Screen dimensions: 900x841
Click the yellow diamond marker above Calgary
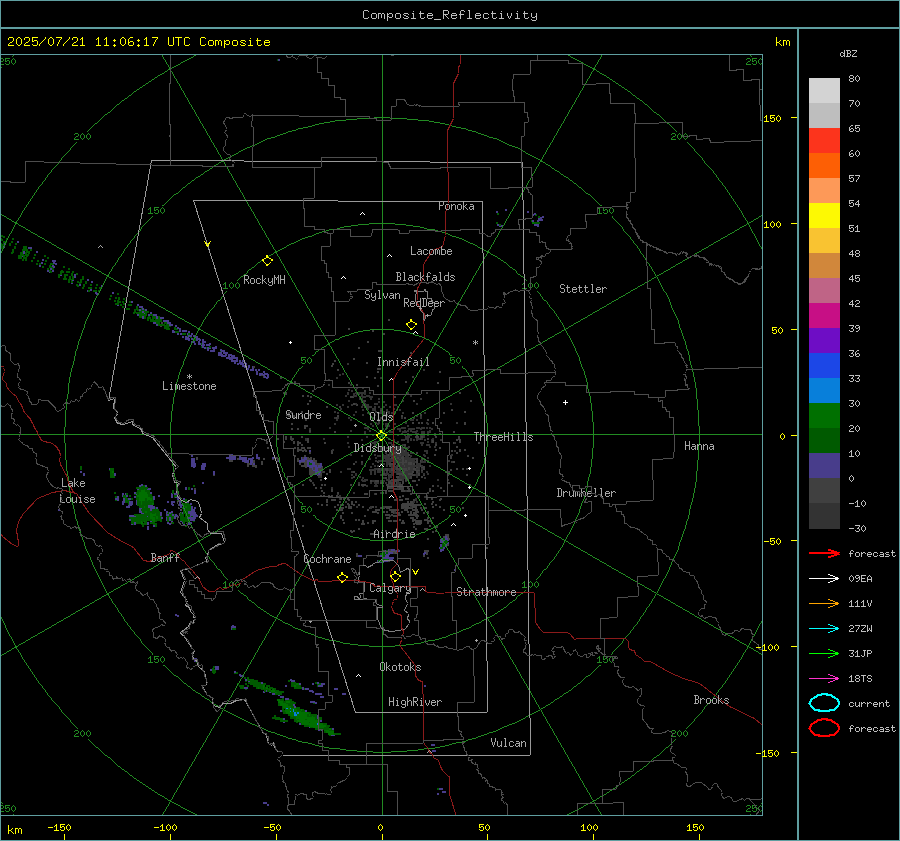[395, 576]
